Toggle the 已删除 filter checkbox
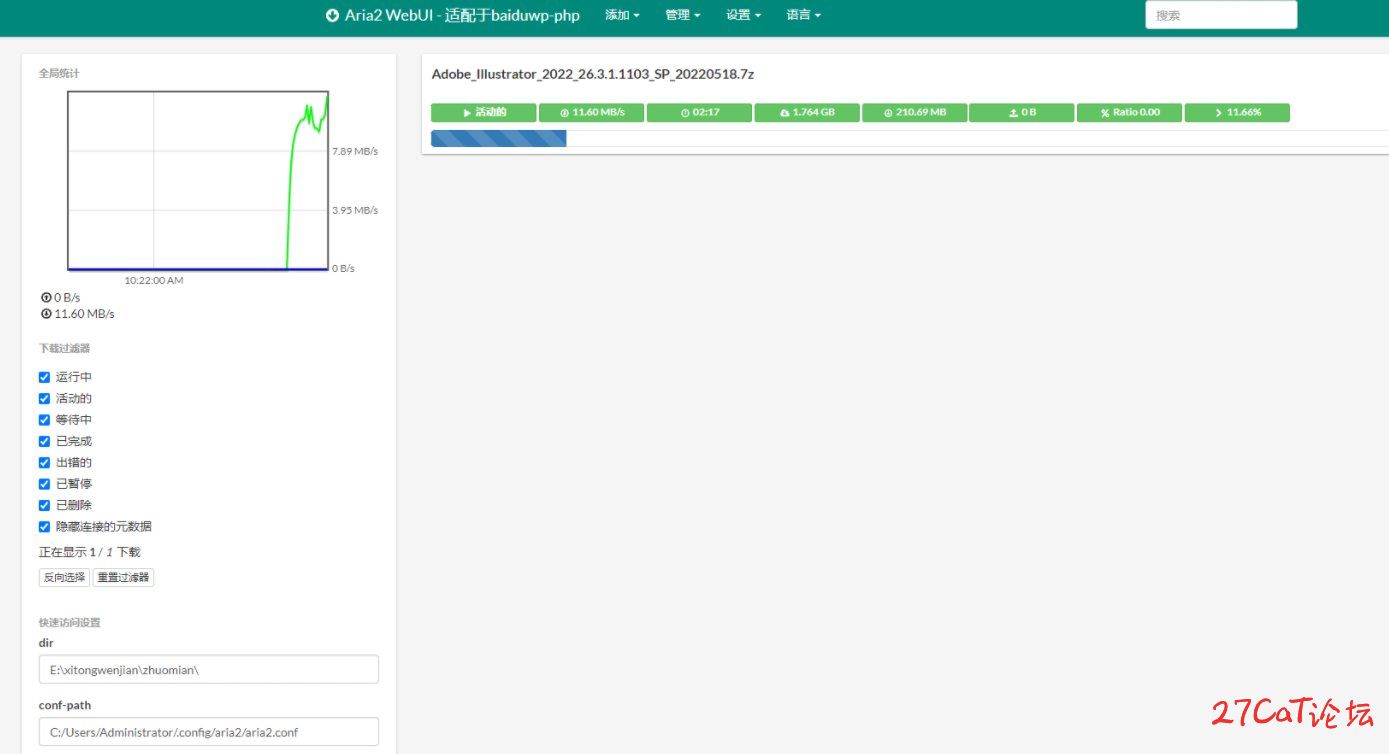1389x754 pixels. [x=44, y=505]
